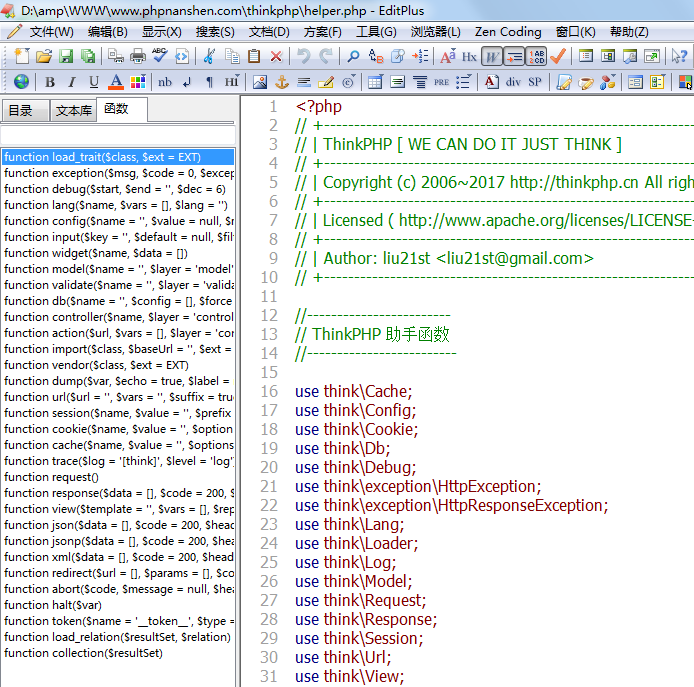This screenshot has height=687, width=694.
Task: Insert horizontal rule icon
Action: 304,82
